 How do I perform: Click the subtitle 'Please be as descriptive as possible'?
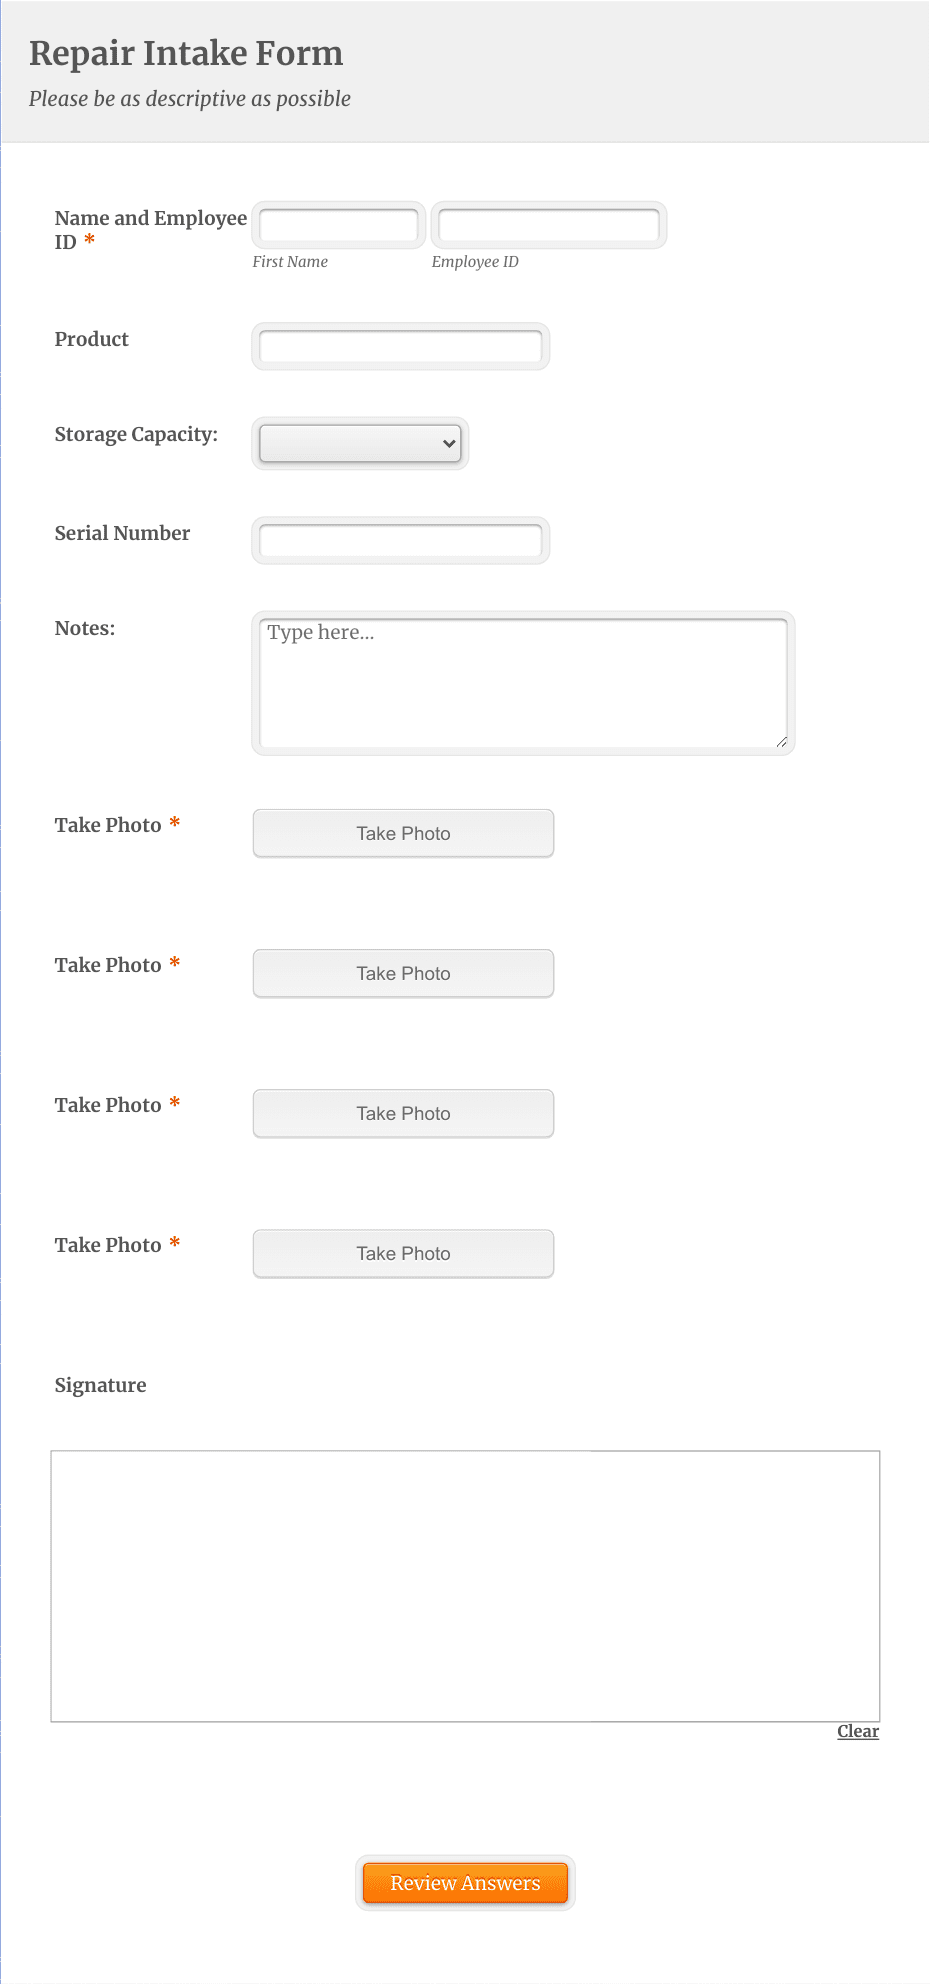(x=190, y=99)
